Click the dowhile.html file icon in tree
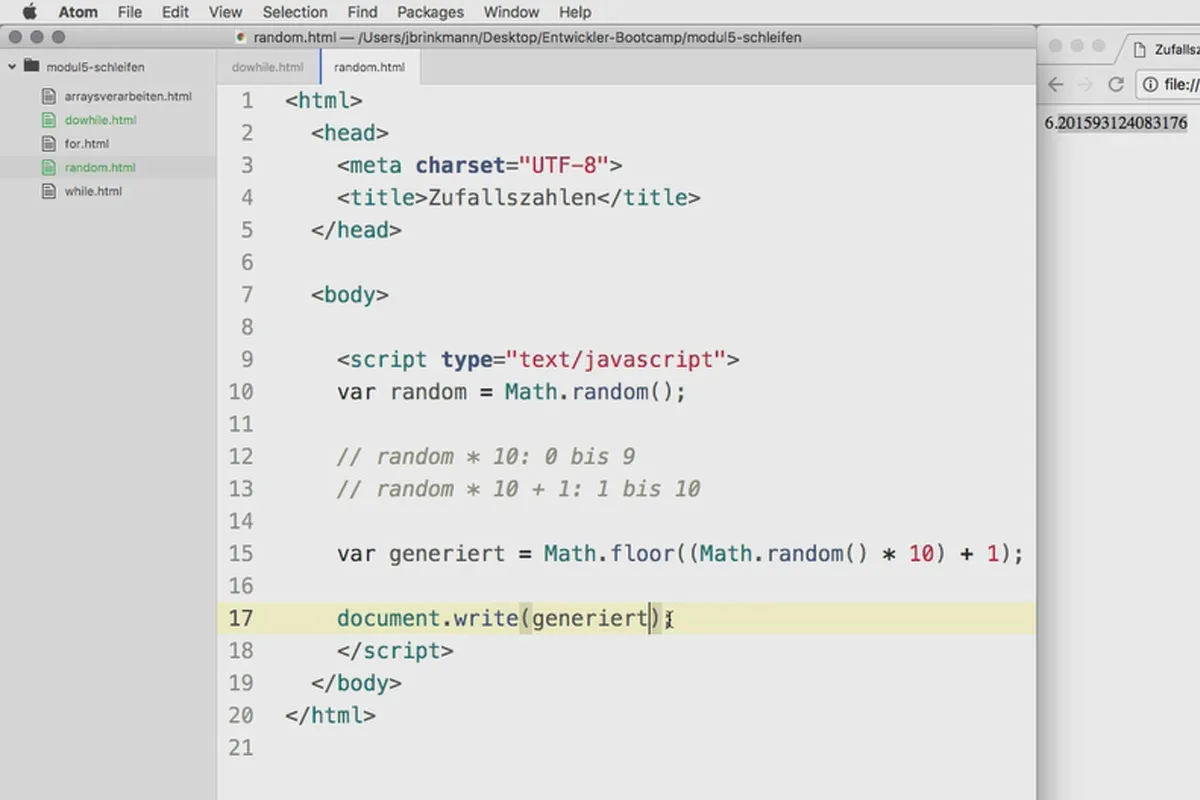This screenshot has width=1200, height=800. (x=48, y=120)
